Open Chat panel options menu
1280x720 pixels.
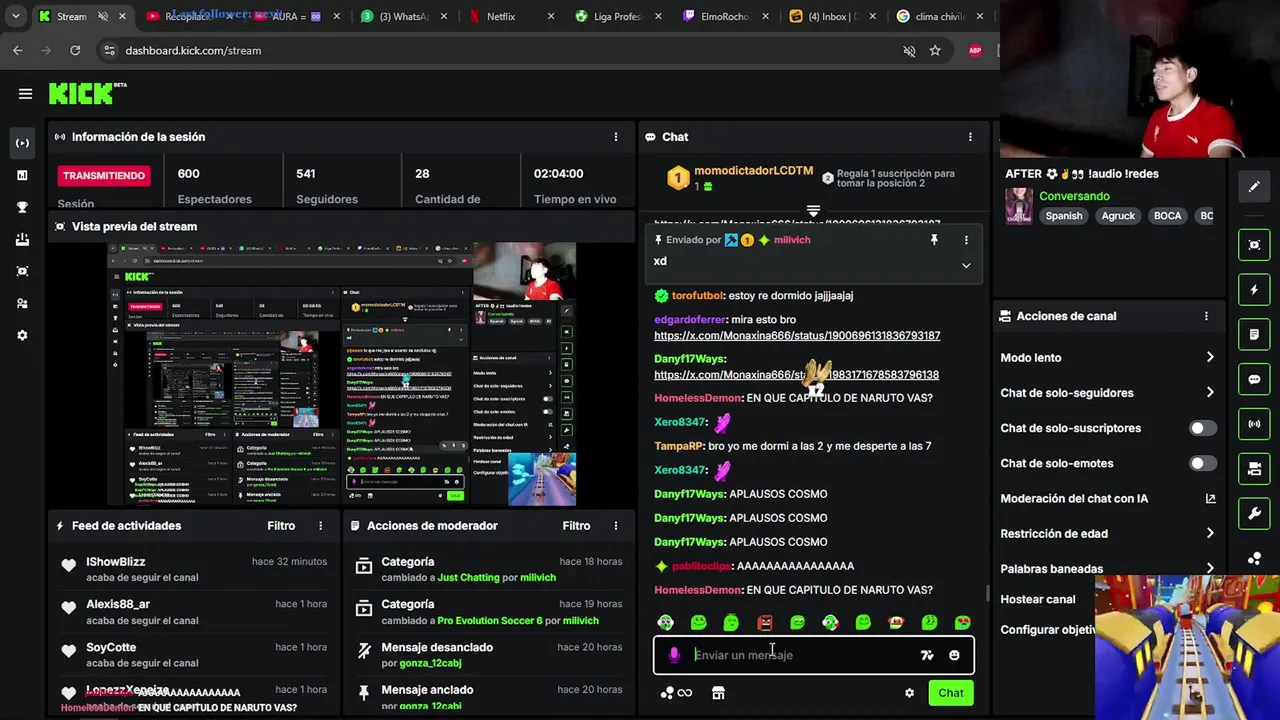pos(969,137)
